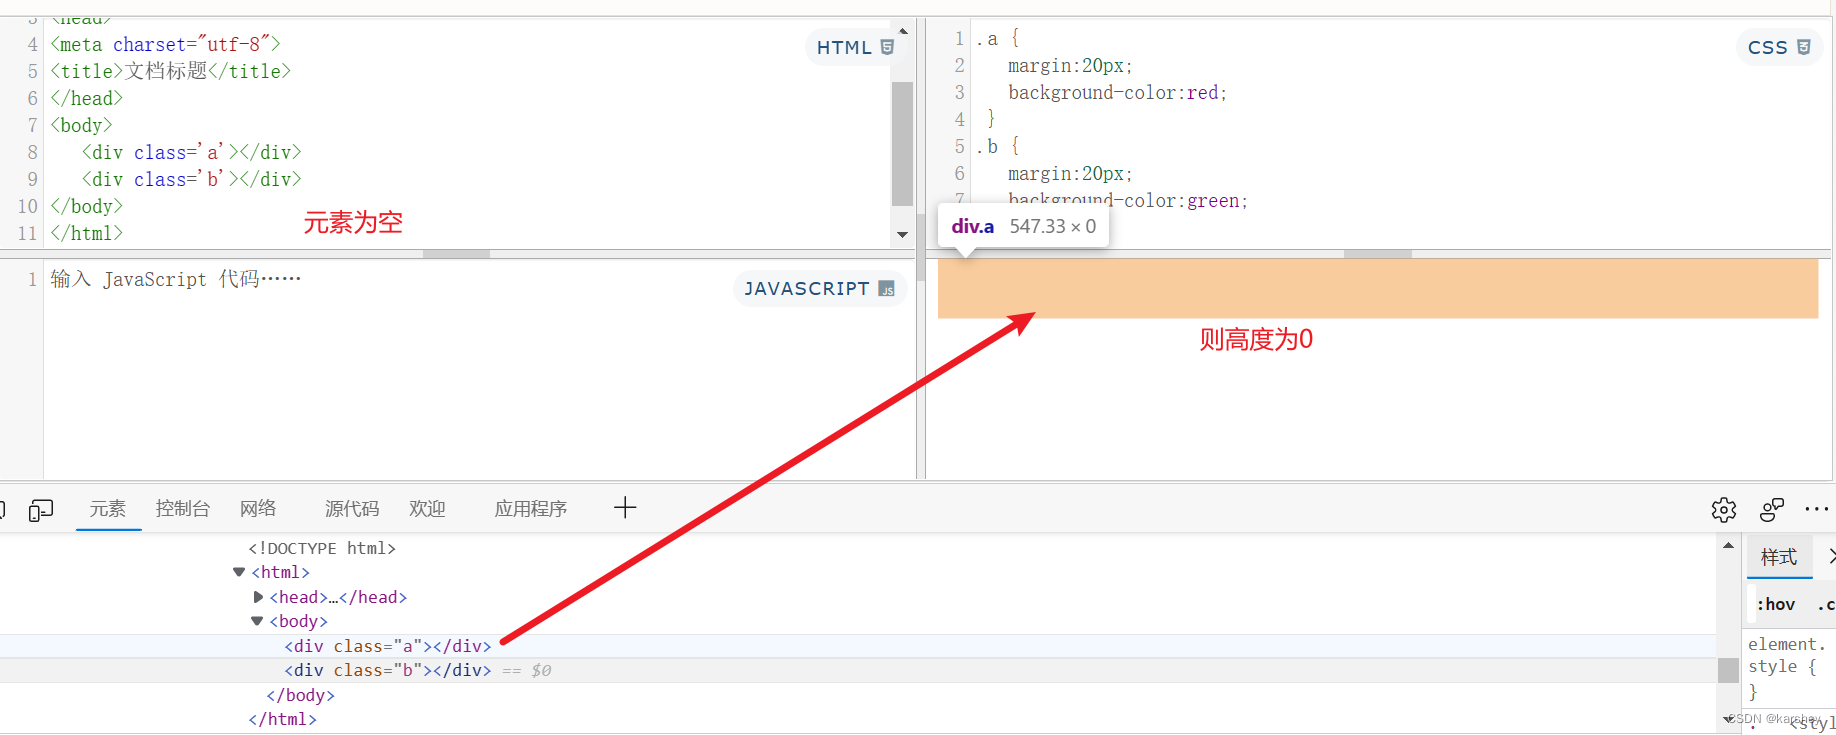Viewport: 1836px width, 735px height.
Task: Click background-color:green line in CSS editor
Action: pos(1128,200)
